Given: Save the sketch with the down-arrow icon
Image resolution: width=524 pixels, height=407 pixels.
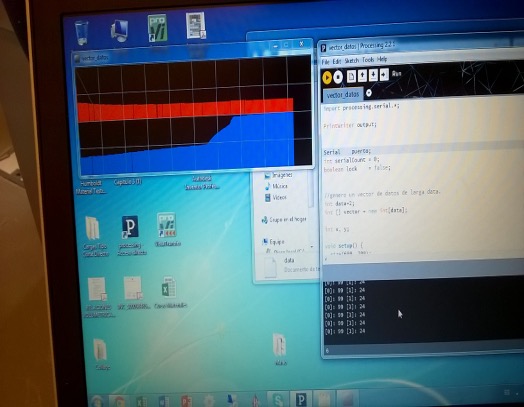Looking at the screenshot, I should pos(373,75).
